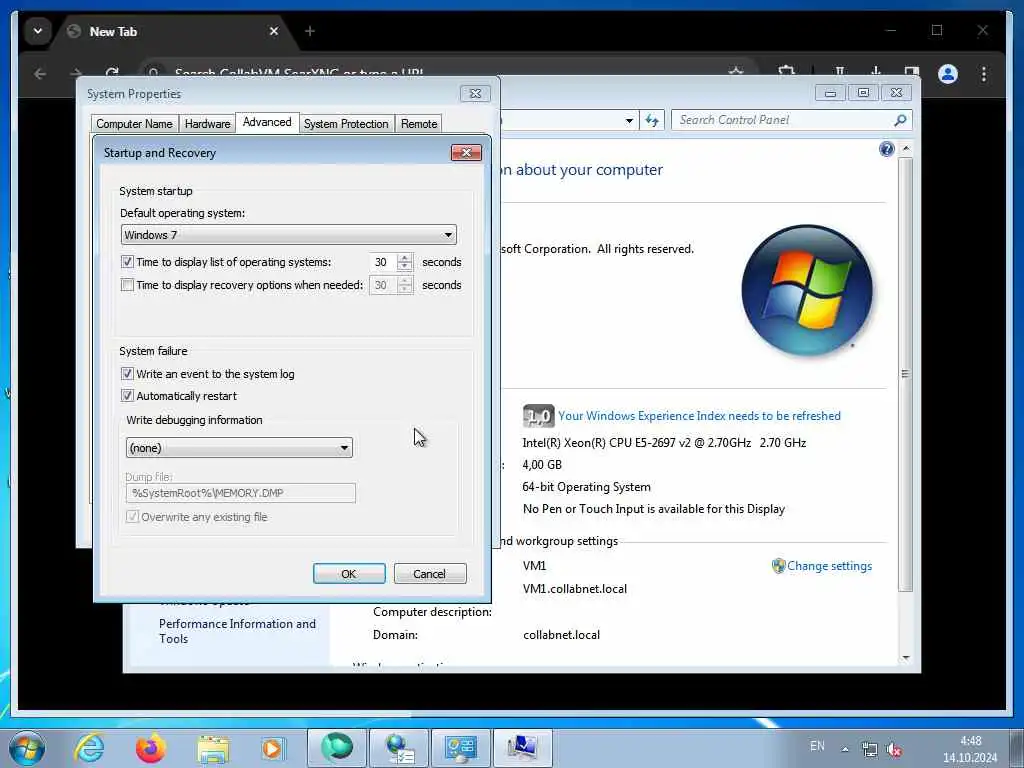This screenshot has height=768, width=1024.
Task: Open the Control Panel help icon
Action: (886, 150)
